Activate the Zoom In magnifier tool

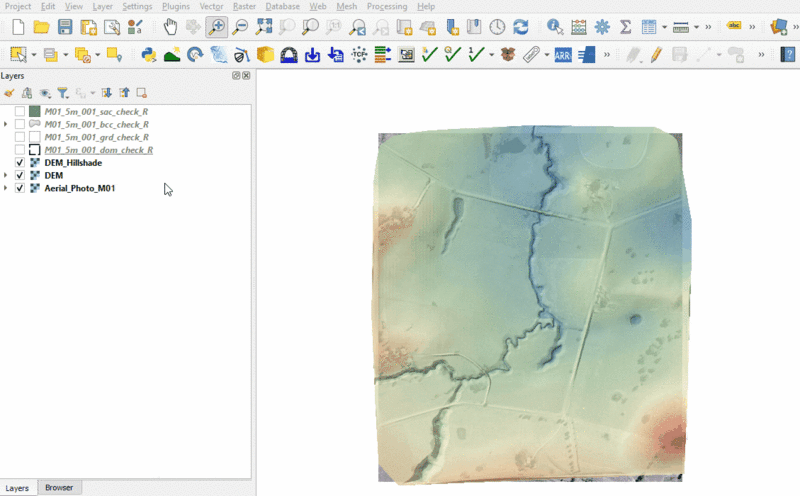217,27
